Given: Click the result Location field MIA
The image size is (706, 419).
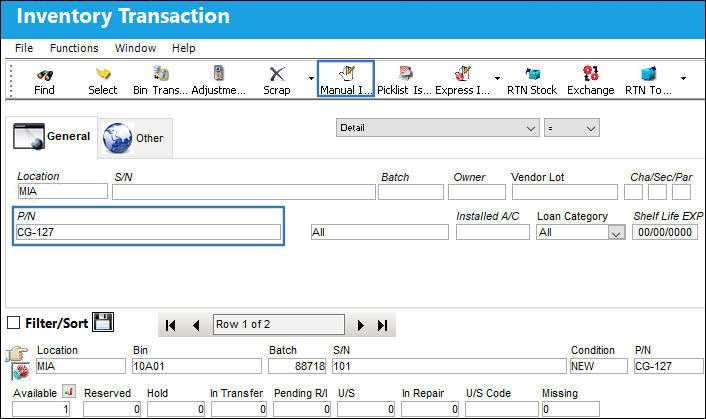Looking at the screenshot, I should (81, 366).
